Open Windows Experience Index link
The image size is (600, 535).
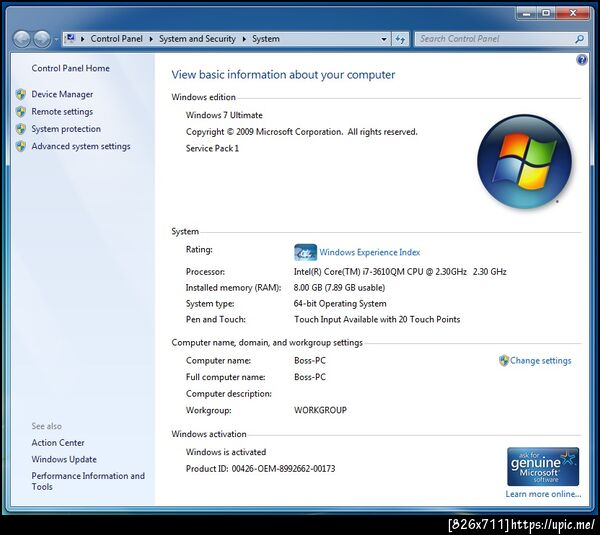tap(370, 252)
